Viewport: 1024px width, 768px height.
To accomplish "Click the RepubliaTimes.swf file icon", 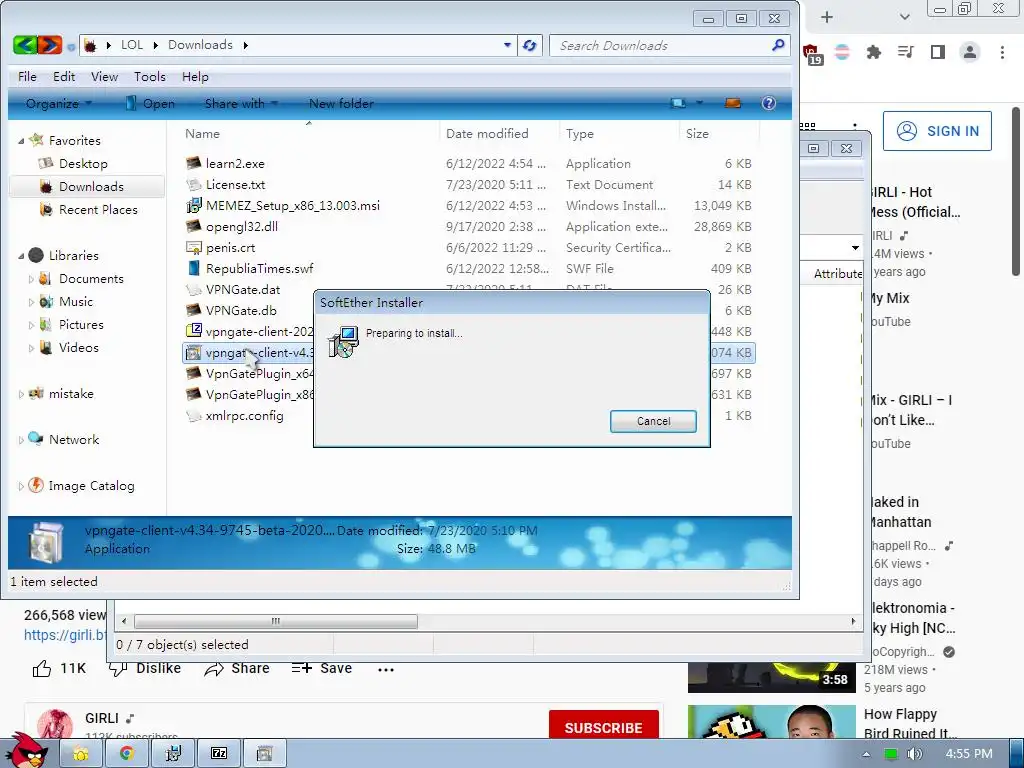I will tap(193, 268).
